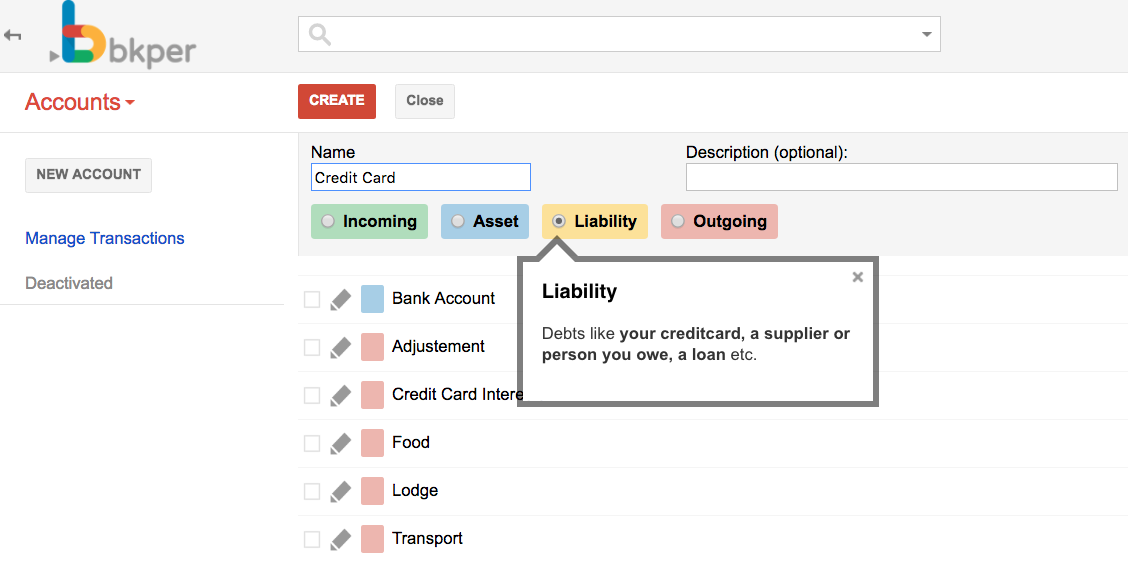Open Manage Transactions

(104, 238)
